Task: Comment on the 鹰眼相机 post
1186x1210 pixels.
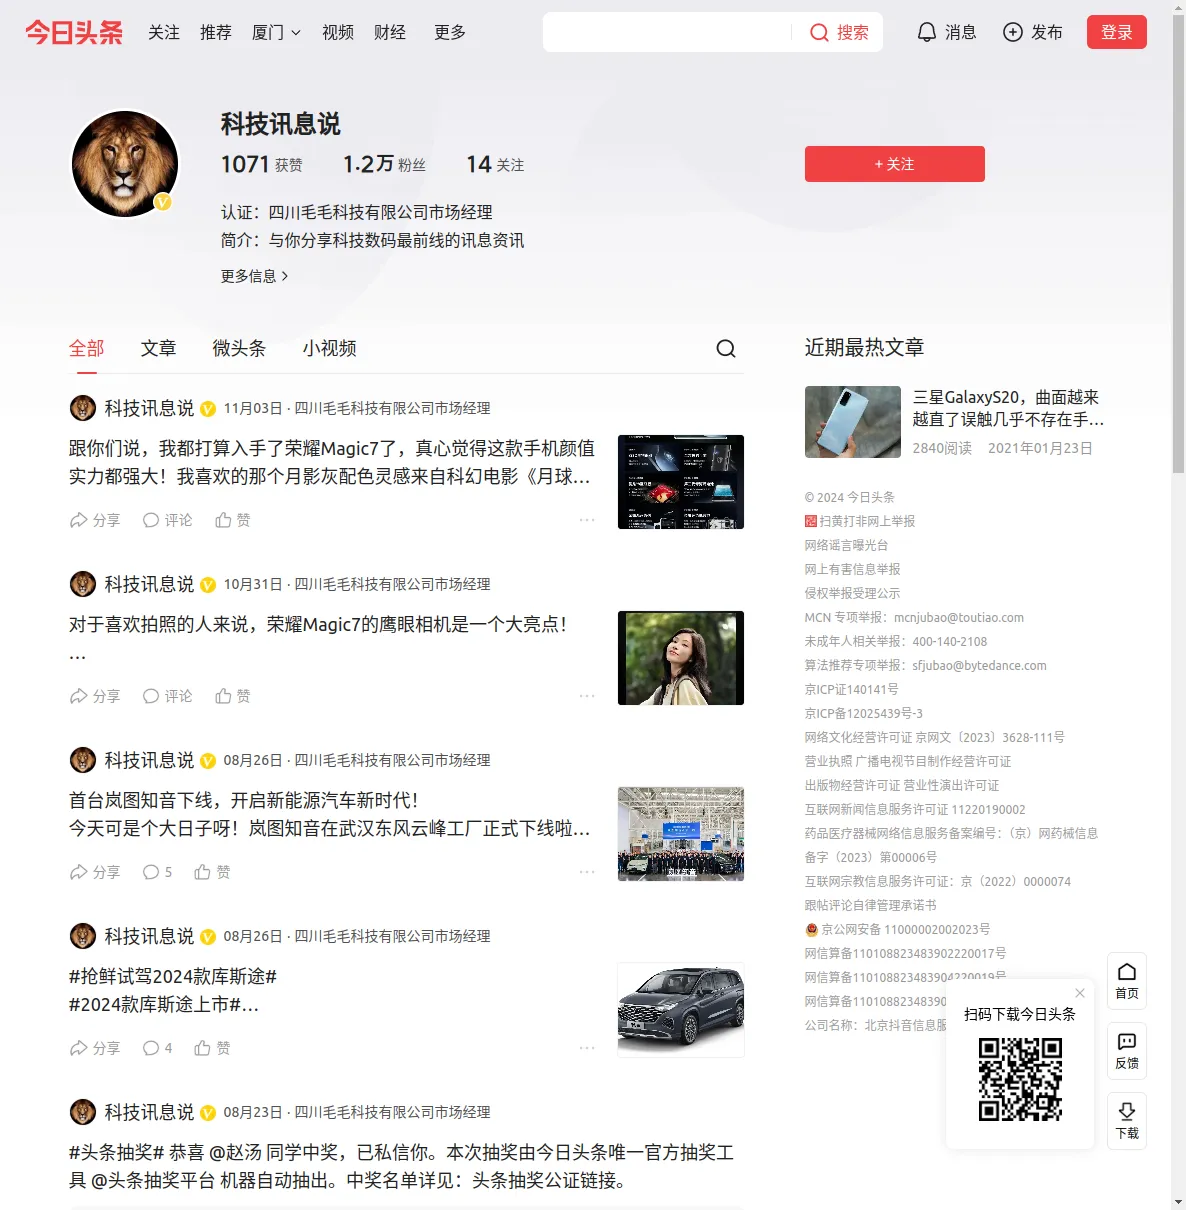Action: tap(167, 696)
